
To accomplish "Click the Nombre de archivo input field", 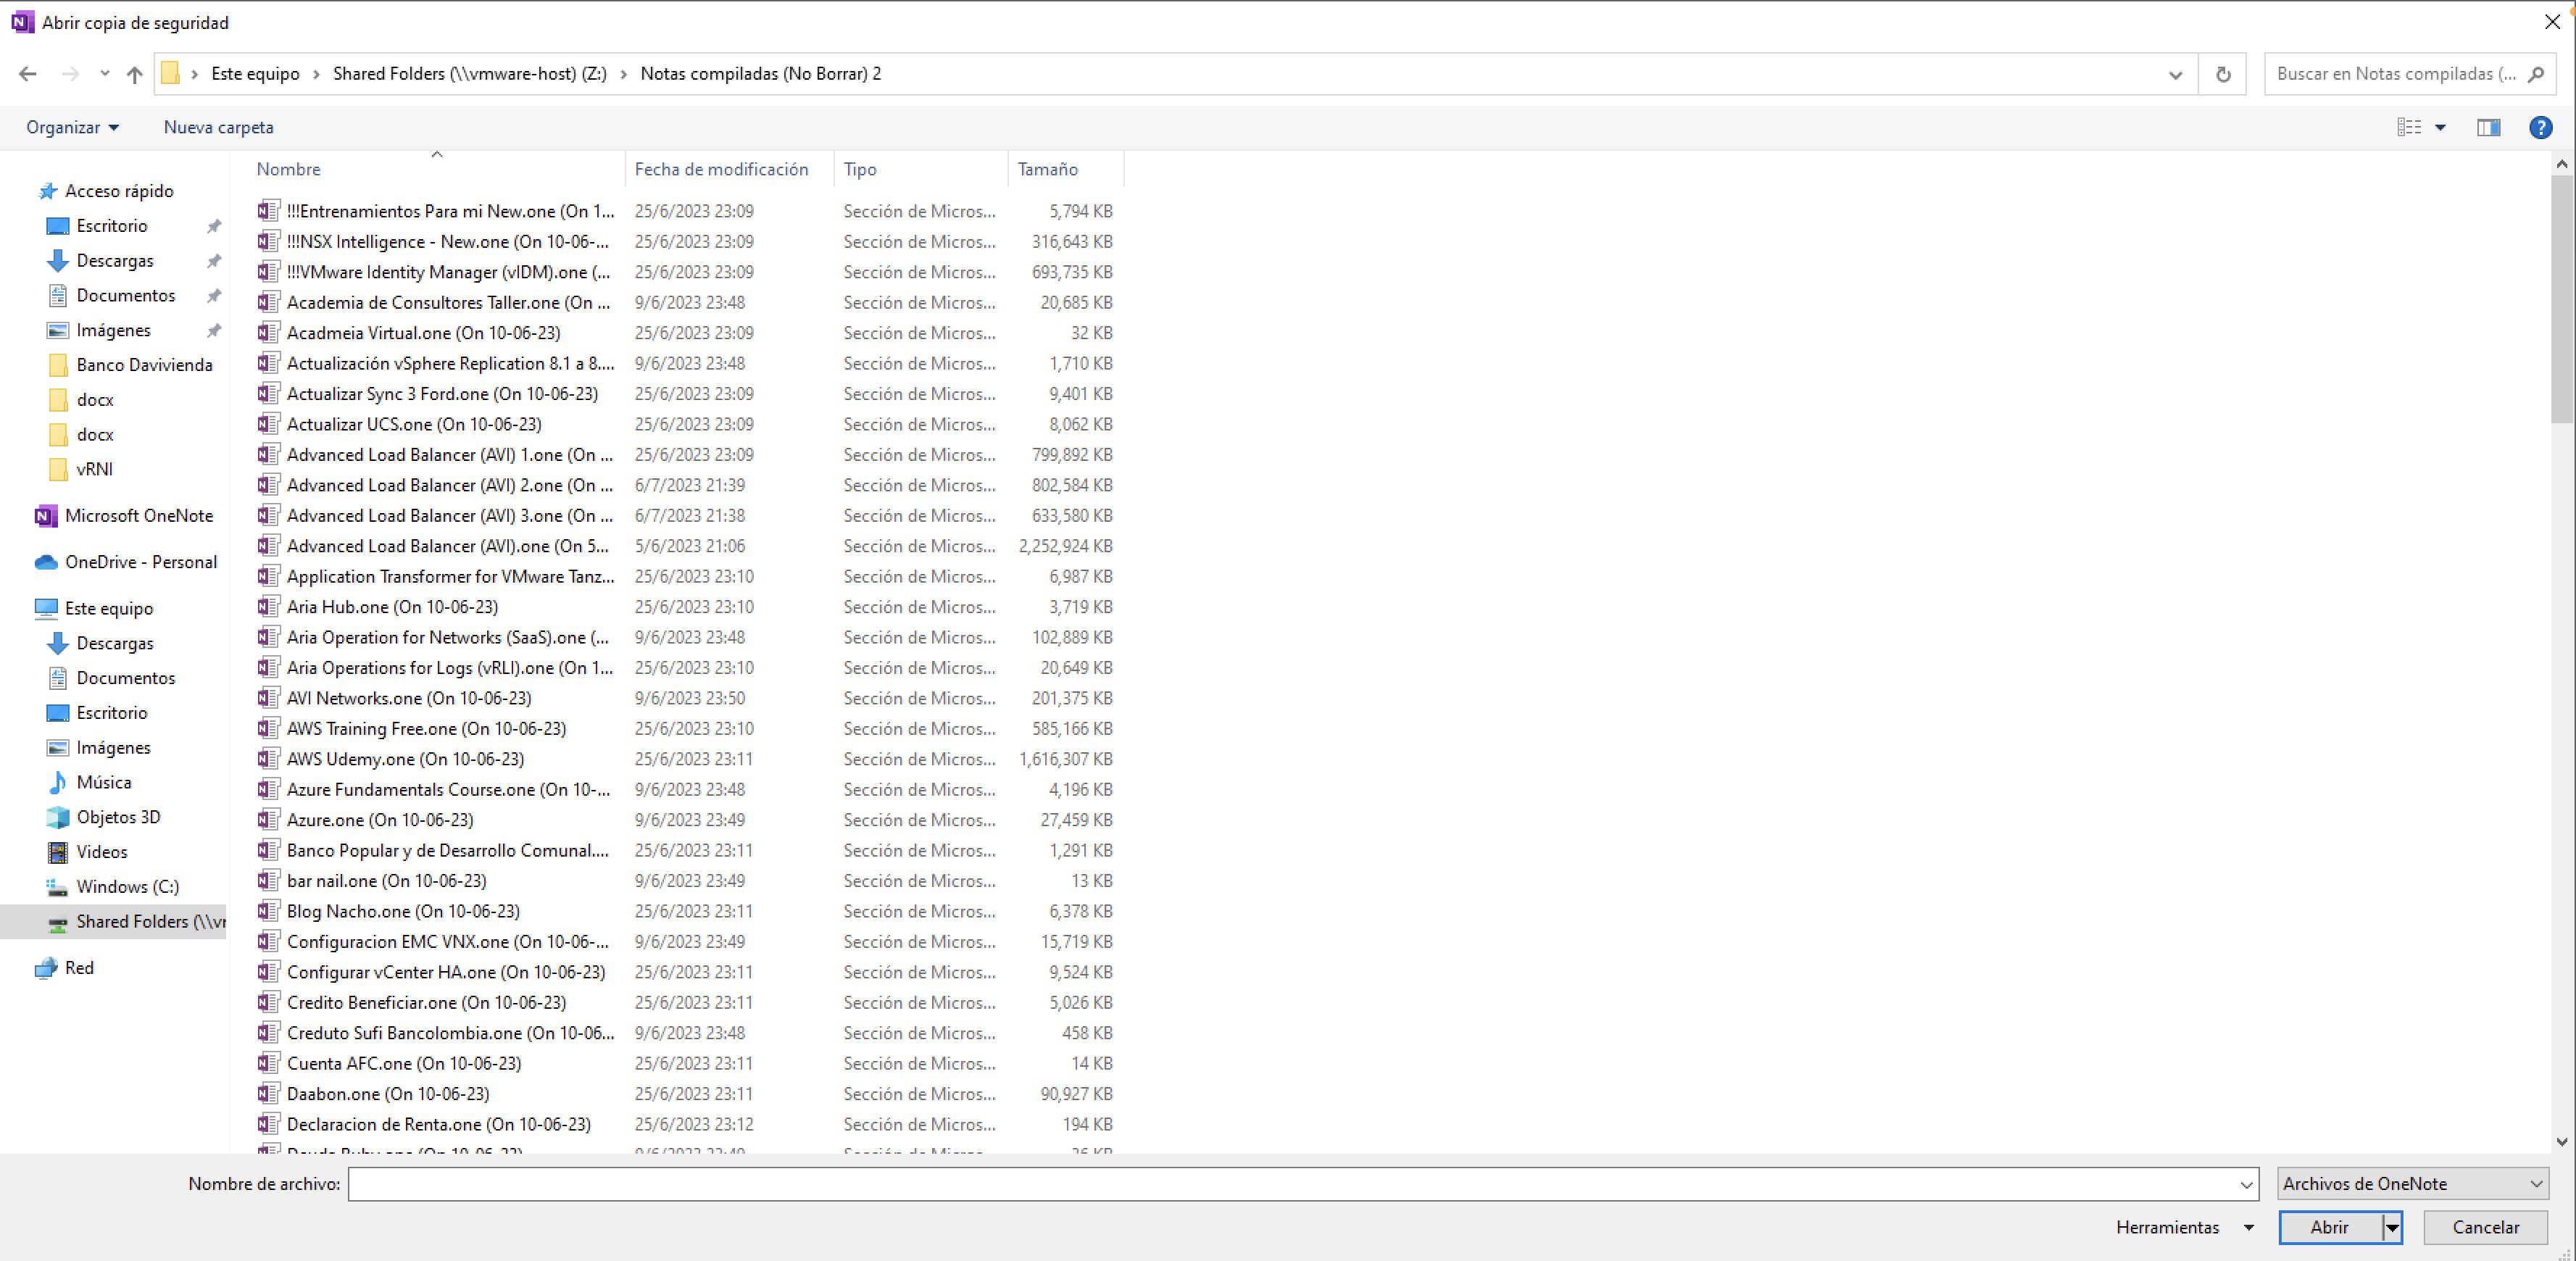I will point(1290,1184).
